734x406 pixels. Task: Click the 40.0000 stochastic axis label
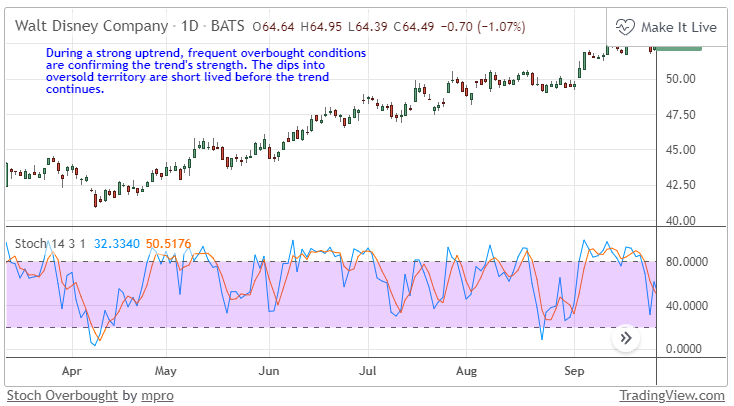point(687,306)
